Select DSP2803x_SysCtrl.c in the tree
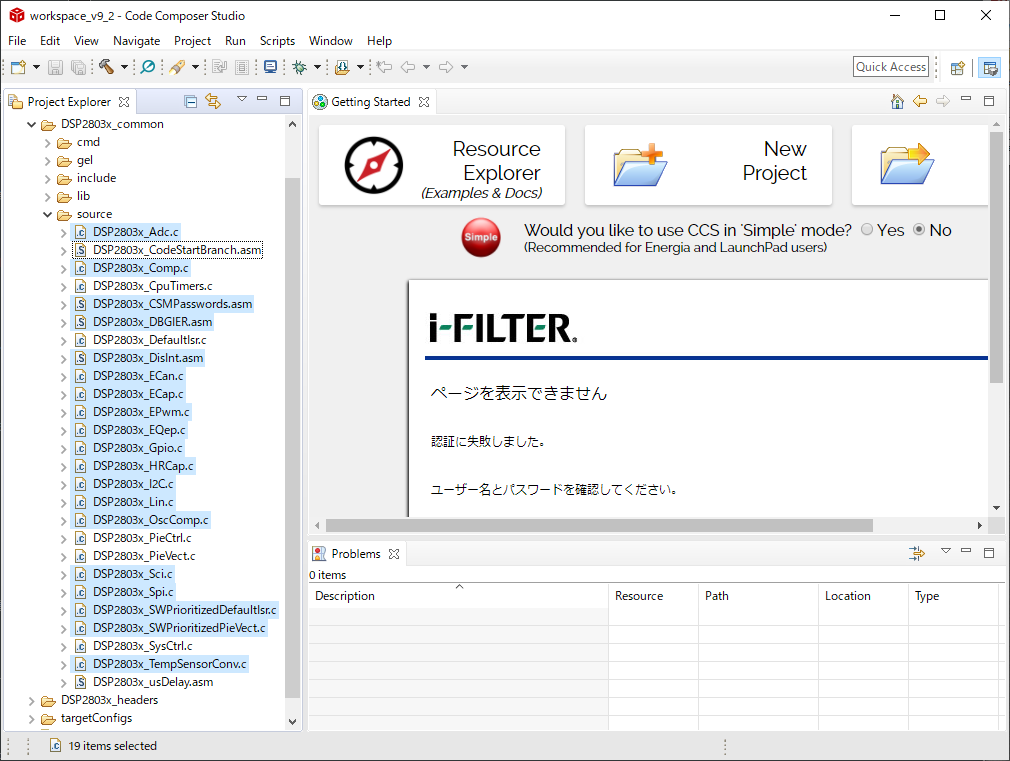Screen dimensions: 1010x761 pos(142,646)
